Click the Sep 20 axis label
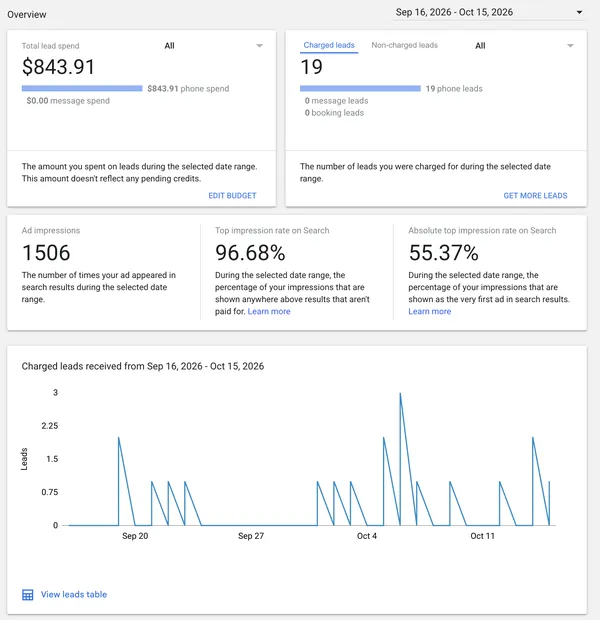Viewport: 600px width, 620px height. click(135, 536)
